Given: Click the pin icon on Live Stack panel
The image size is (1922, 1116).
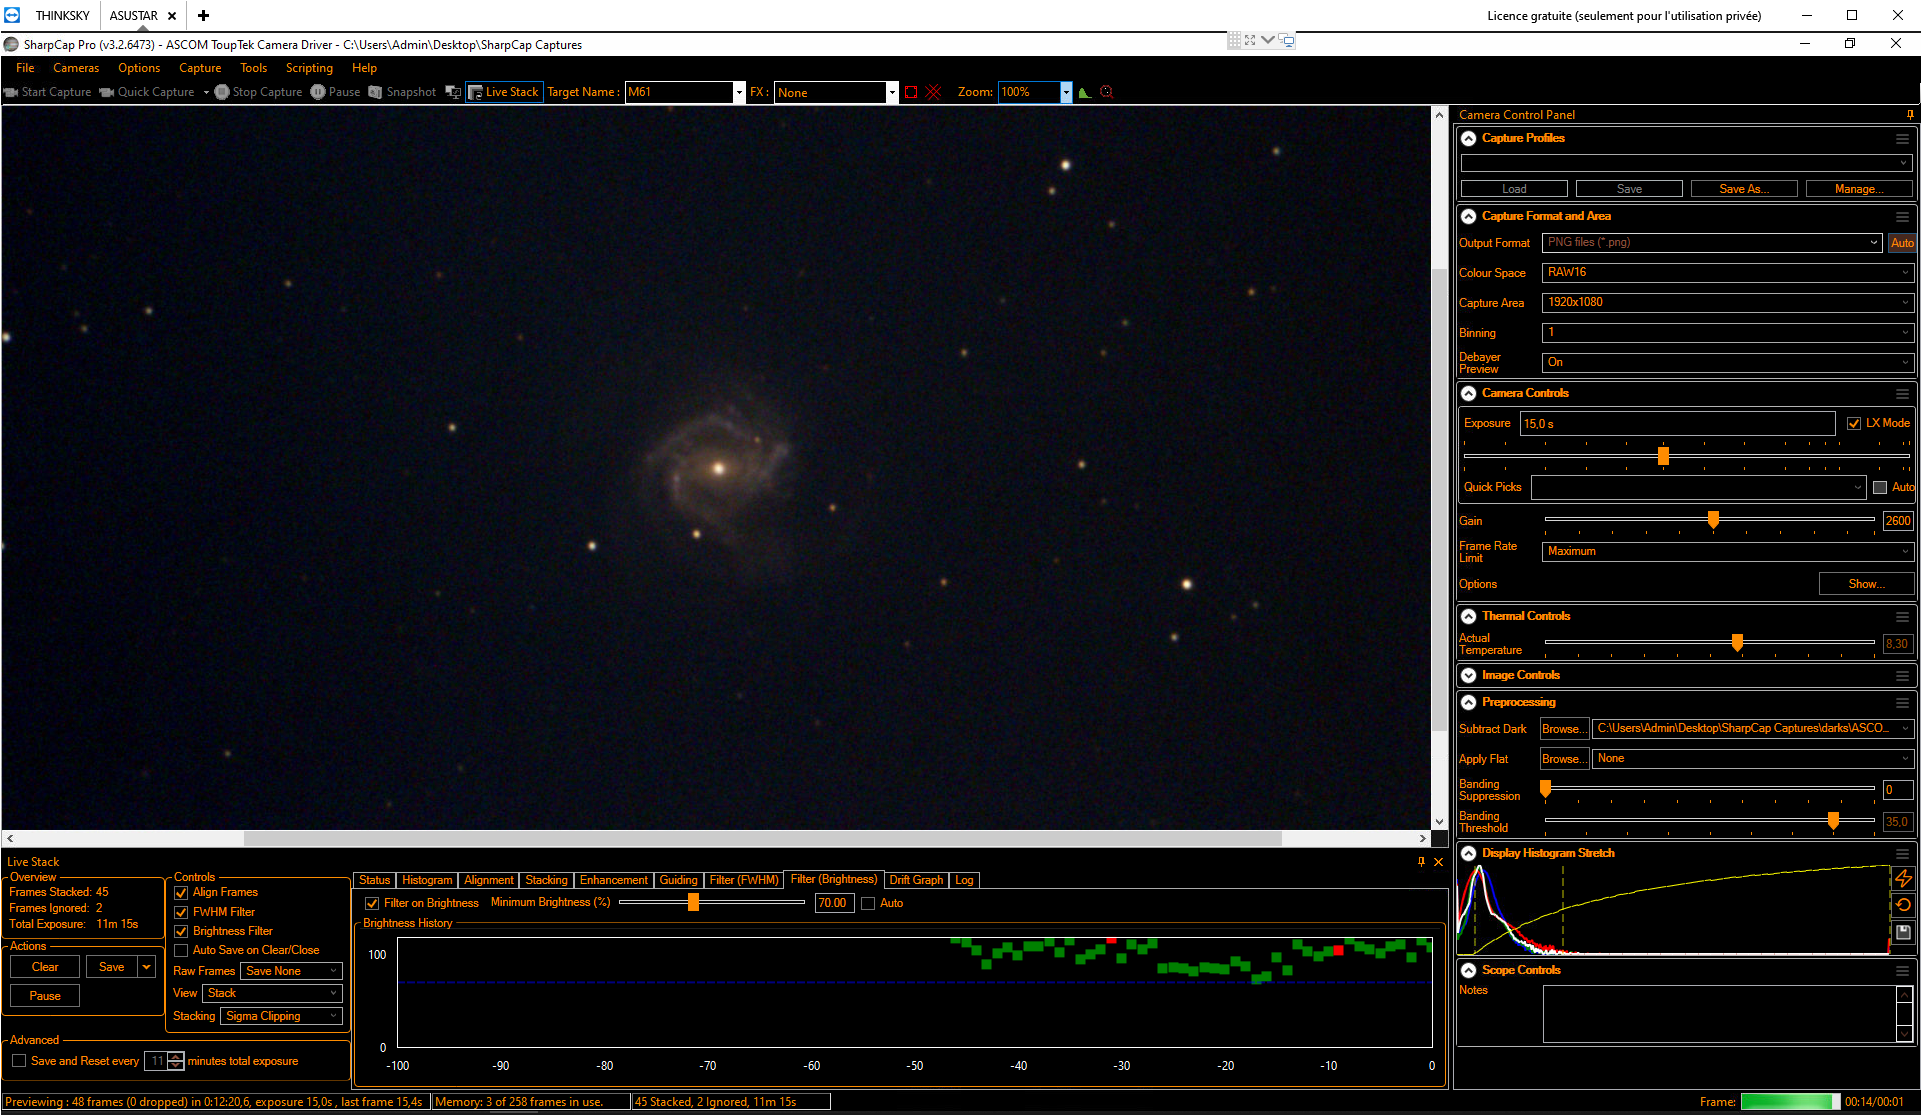Looking at the screenshot, I should [1421, 862].
